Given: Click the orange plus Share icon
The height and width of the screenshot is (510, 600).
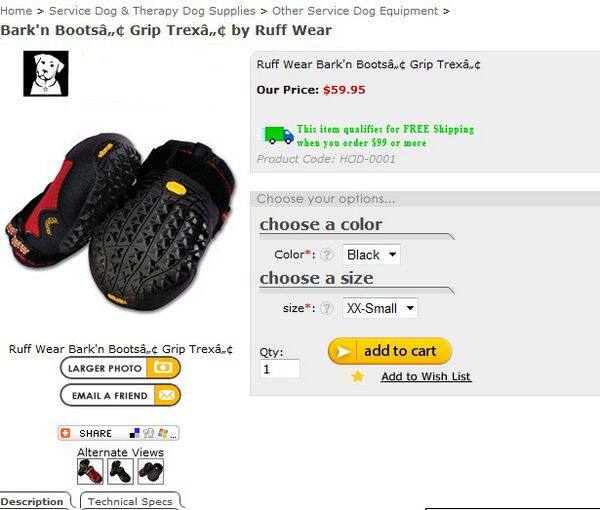Looking at the screenshot, I should (65, 433).
